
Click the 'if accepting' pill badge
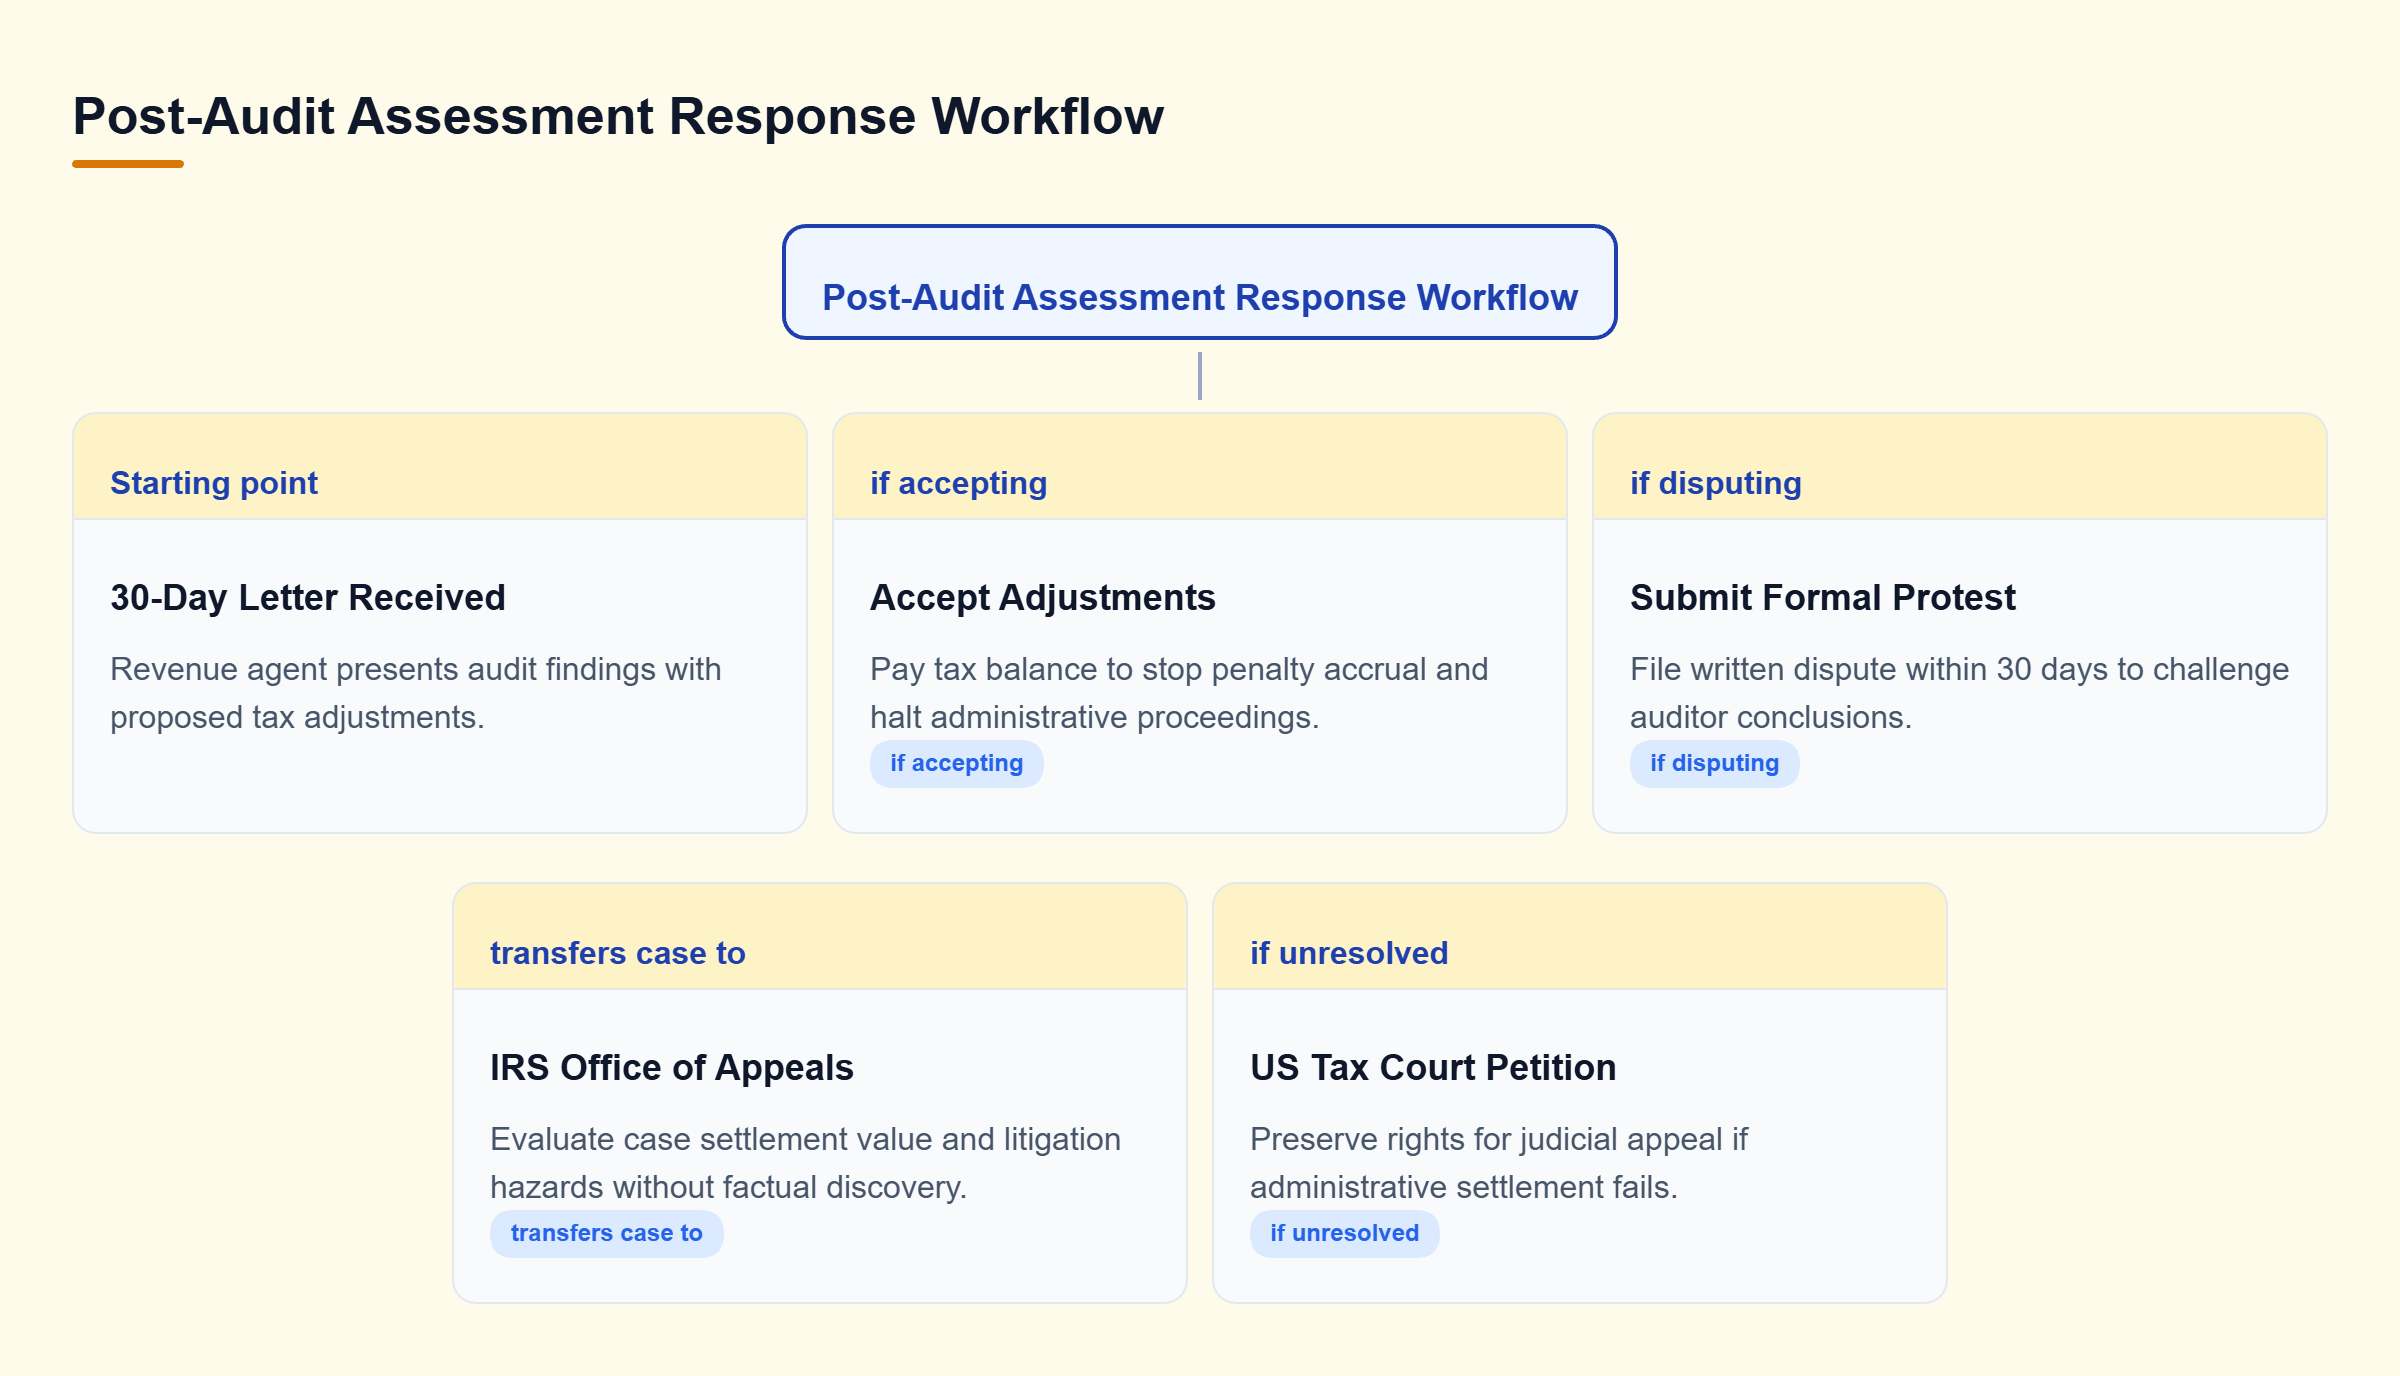tap(957, 763)
